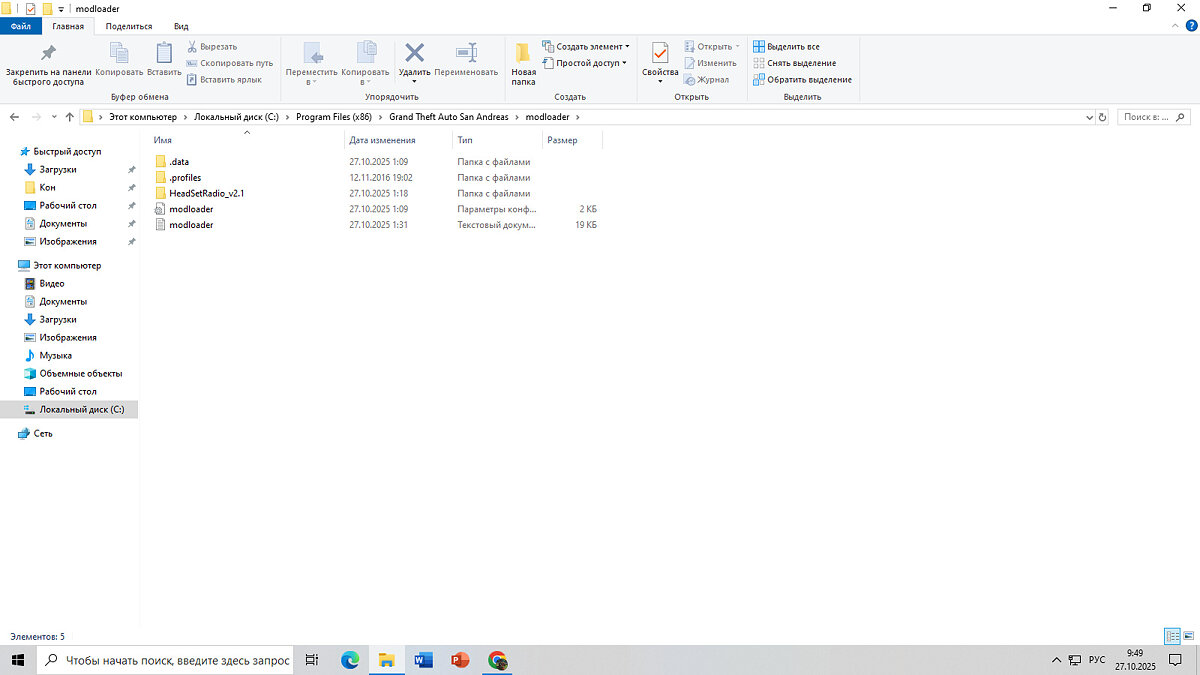The width and height of the screenshot is (1200, 675).
Task: Click the Rename icon in the ribbon
Action: pos(466,55)
